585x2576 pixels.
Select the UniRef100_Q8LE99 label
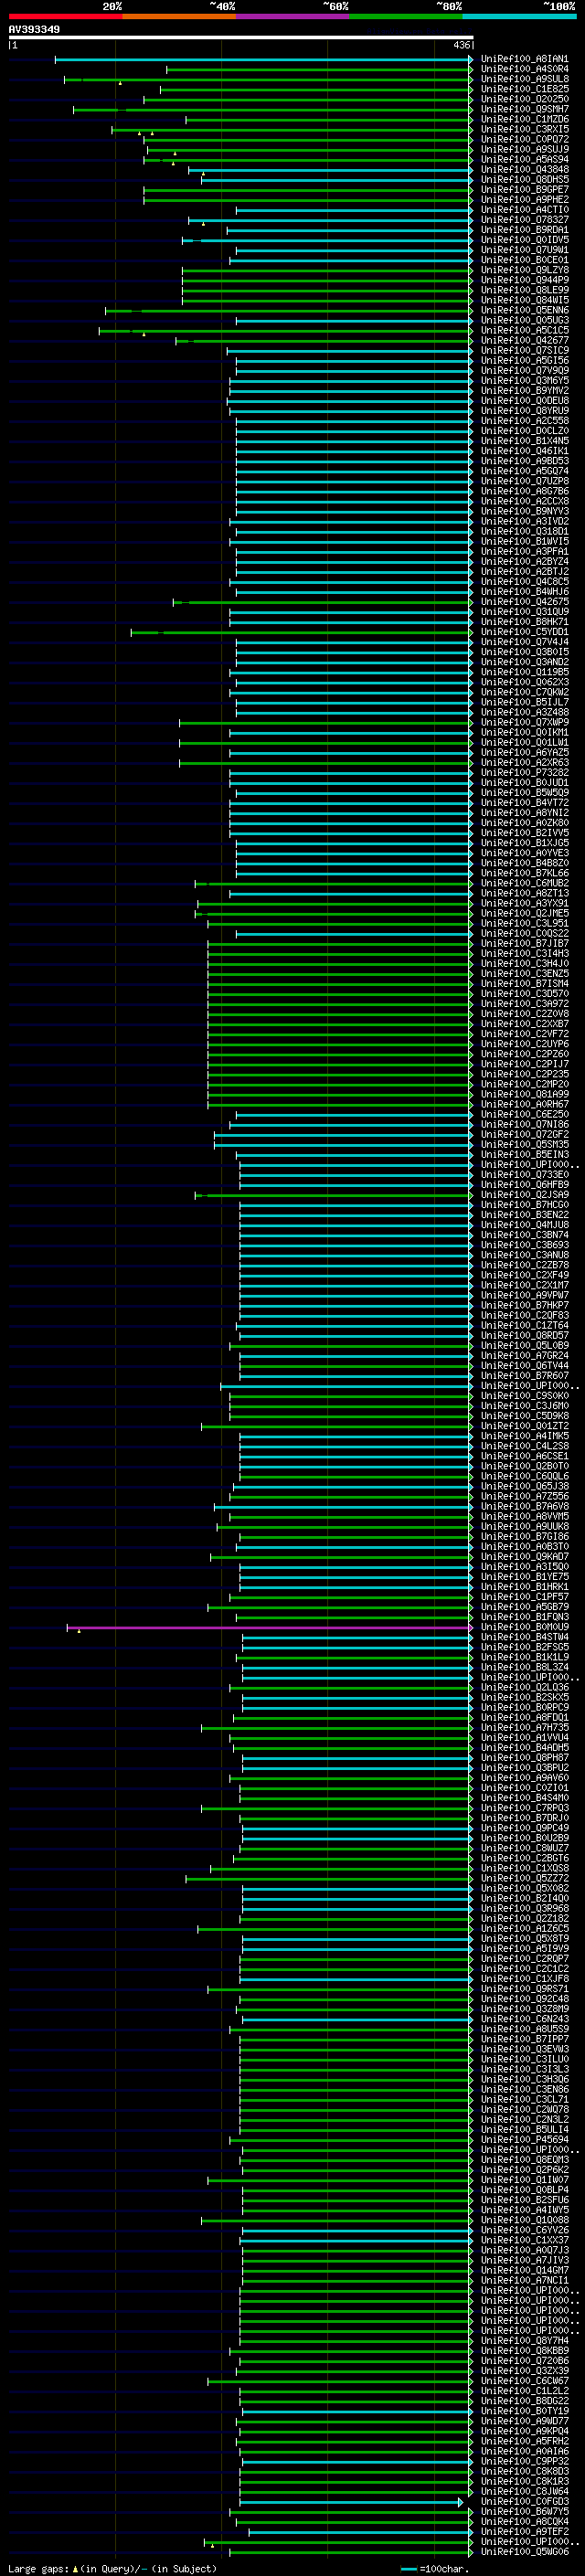click(524, 290)
